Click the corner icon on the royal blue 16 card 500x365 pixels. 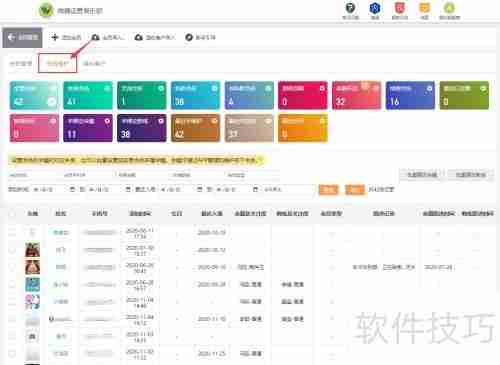[x=430, y=88]
